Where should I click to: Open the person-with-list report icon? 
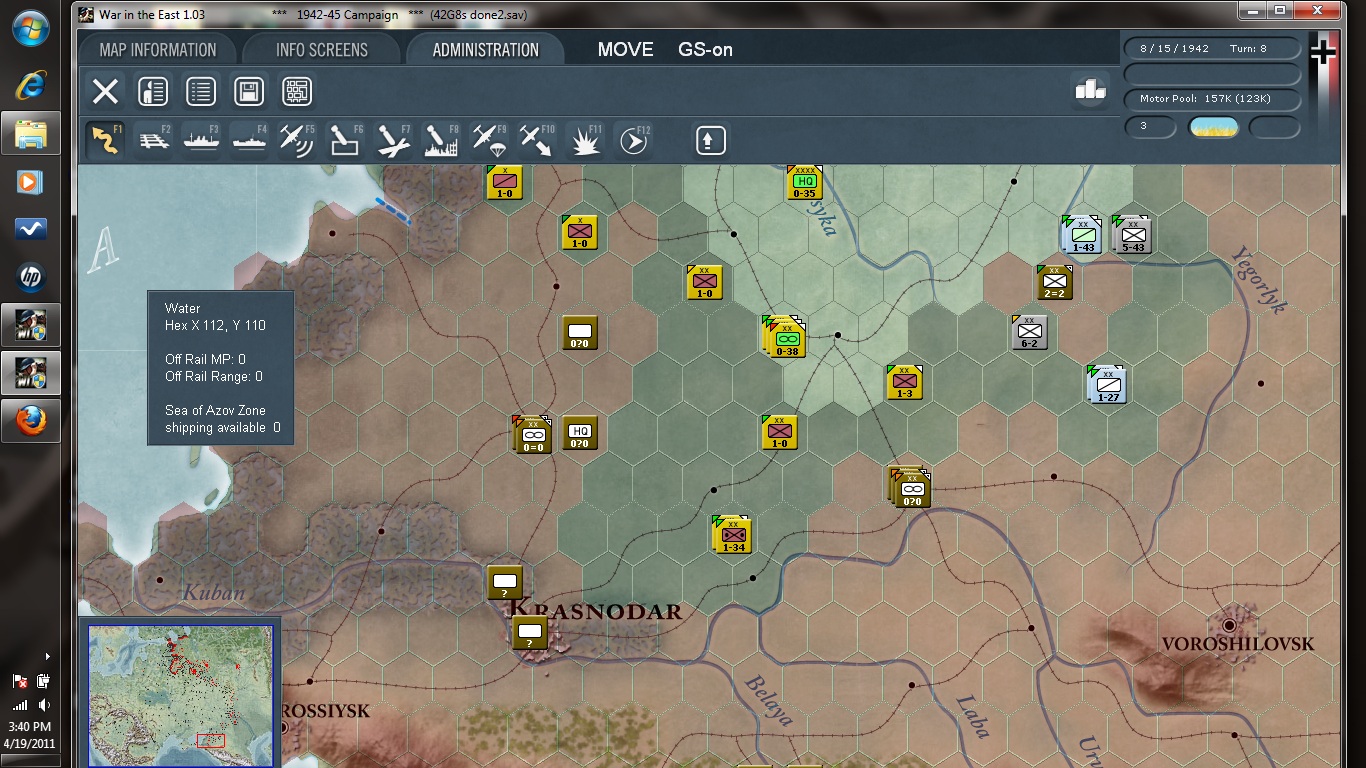pyautogui.click(x=152, y=92)
